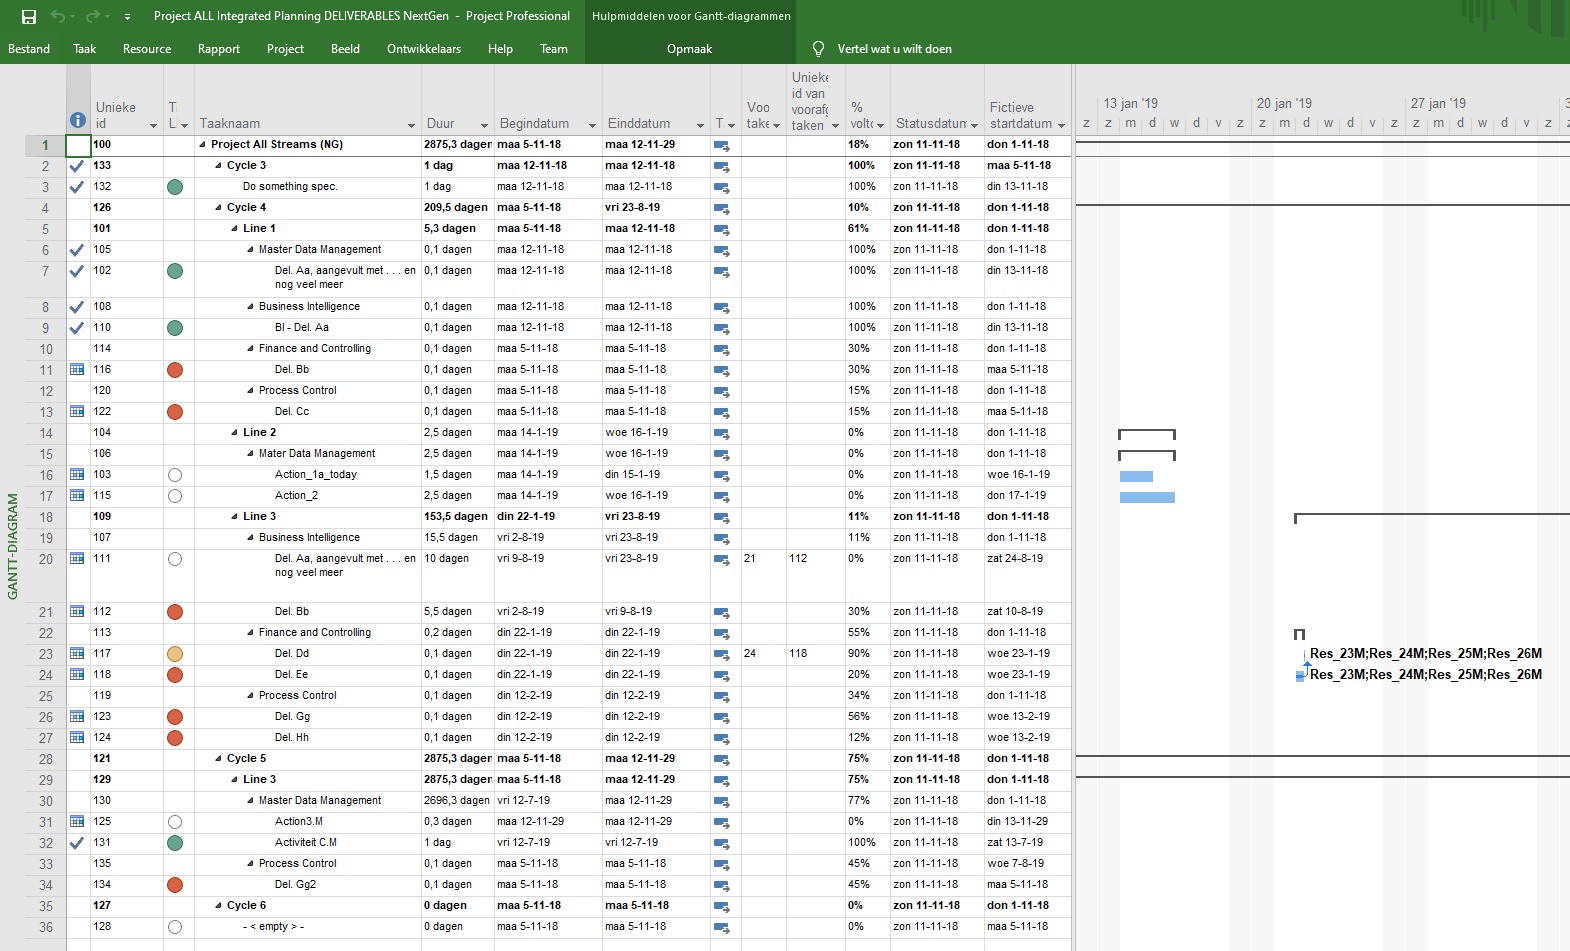Open the Rapport ribbon tab

coord(218,49)
